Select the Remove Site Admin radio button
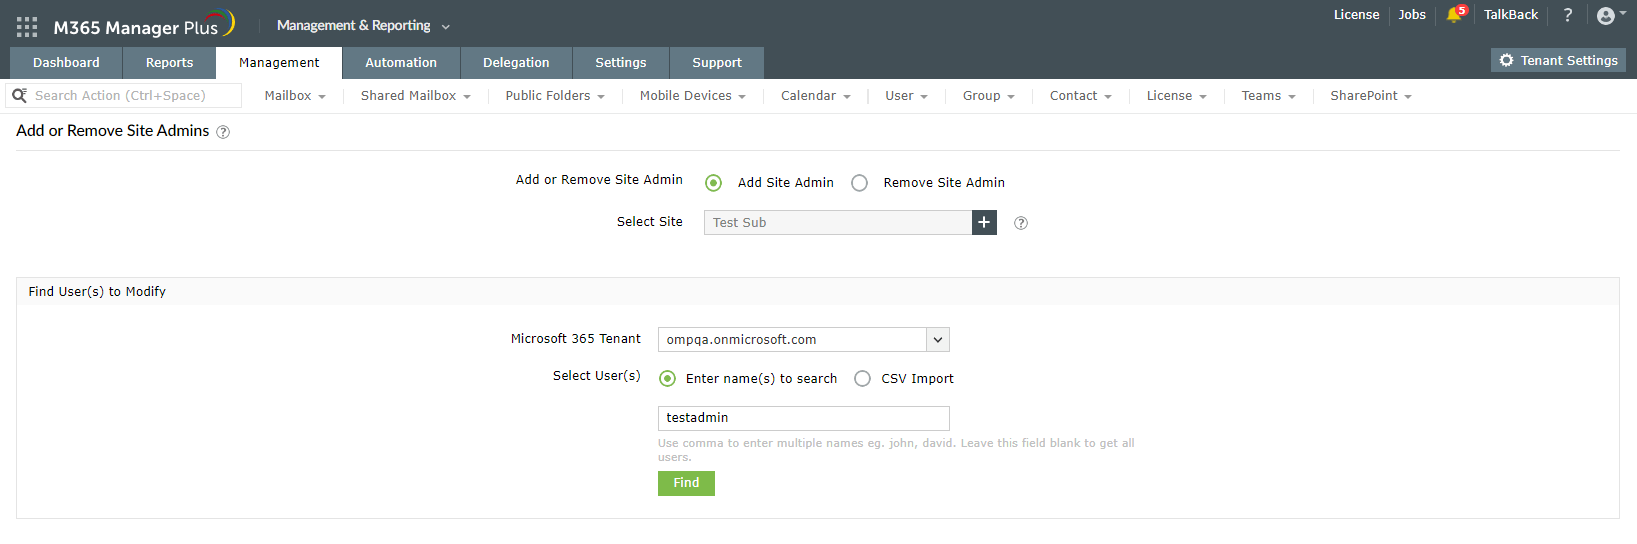 [x=859, y=183]
